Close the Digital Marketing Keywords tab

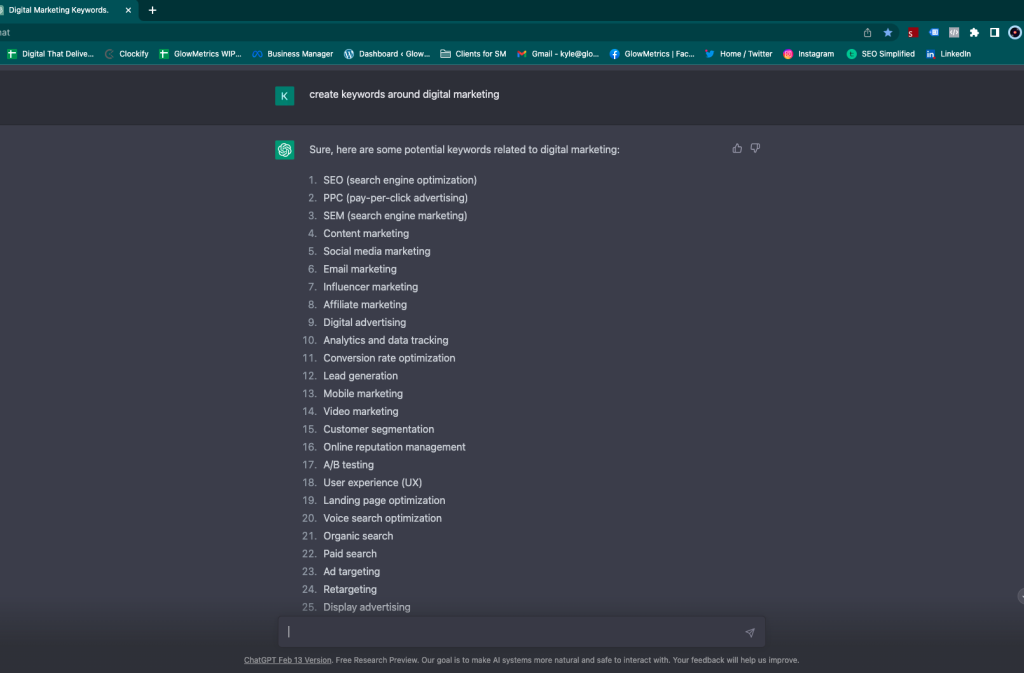coord(128,10)
